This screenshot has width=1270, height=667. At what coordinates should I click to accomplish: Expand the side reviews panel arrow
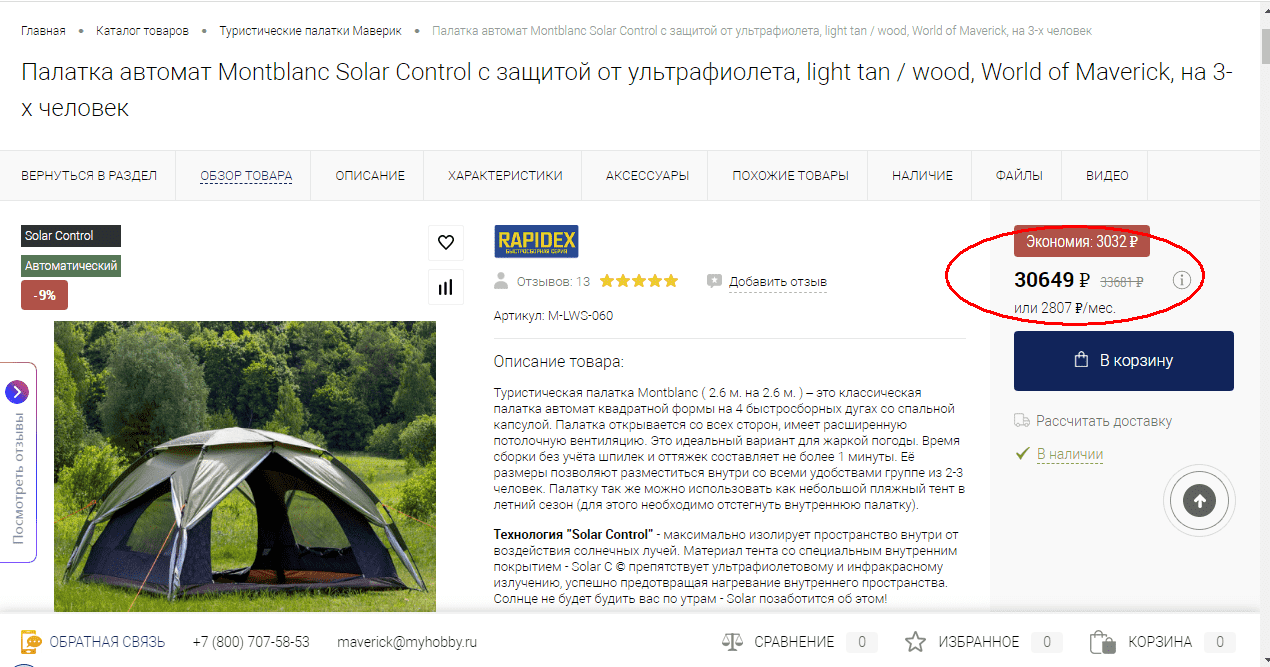click(17, 392)
